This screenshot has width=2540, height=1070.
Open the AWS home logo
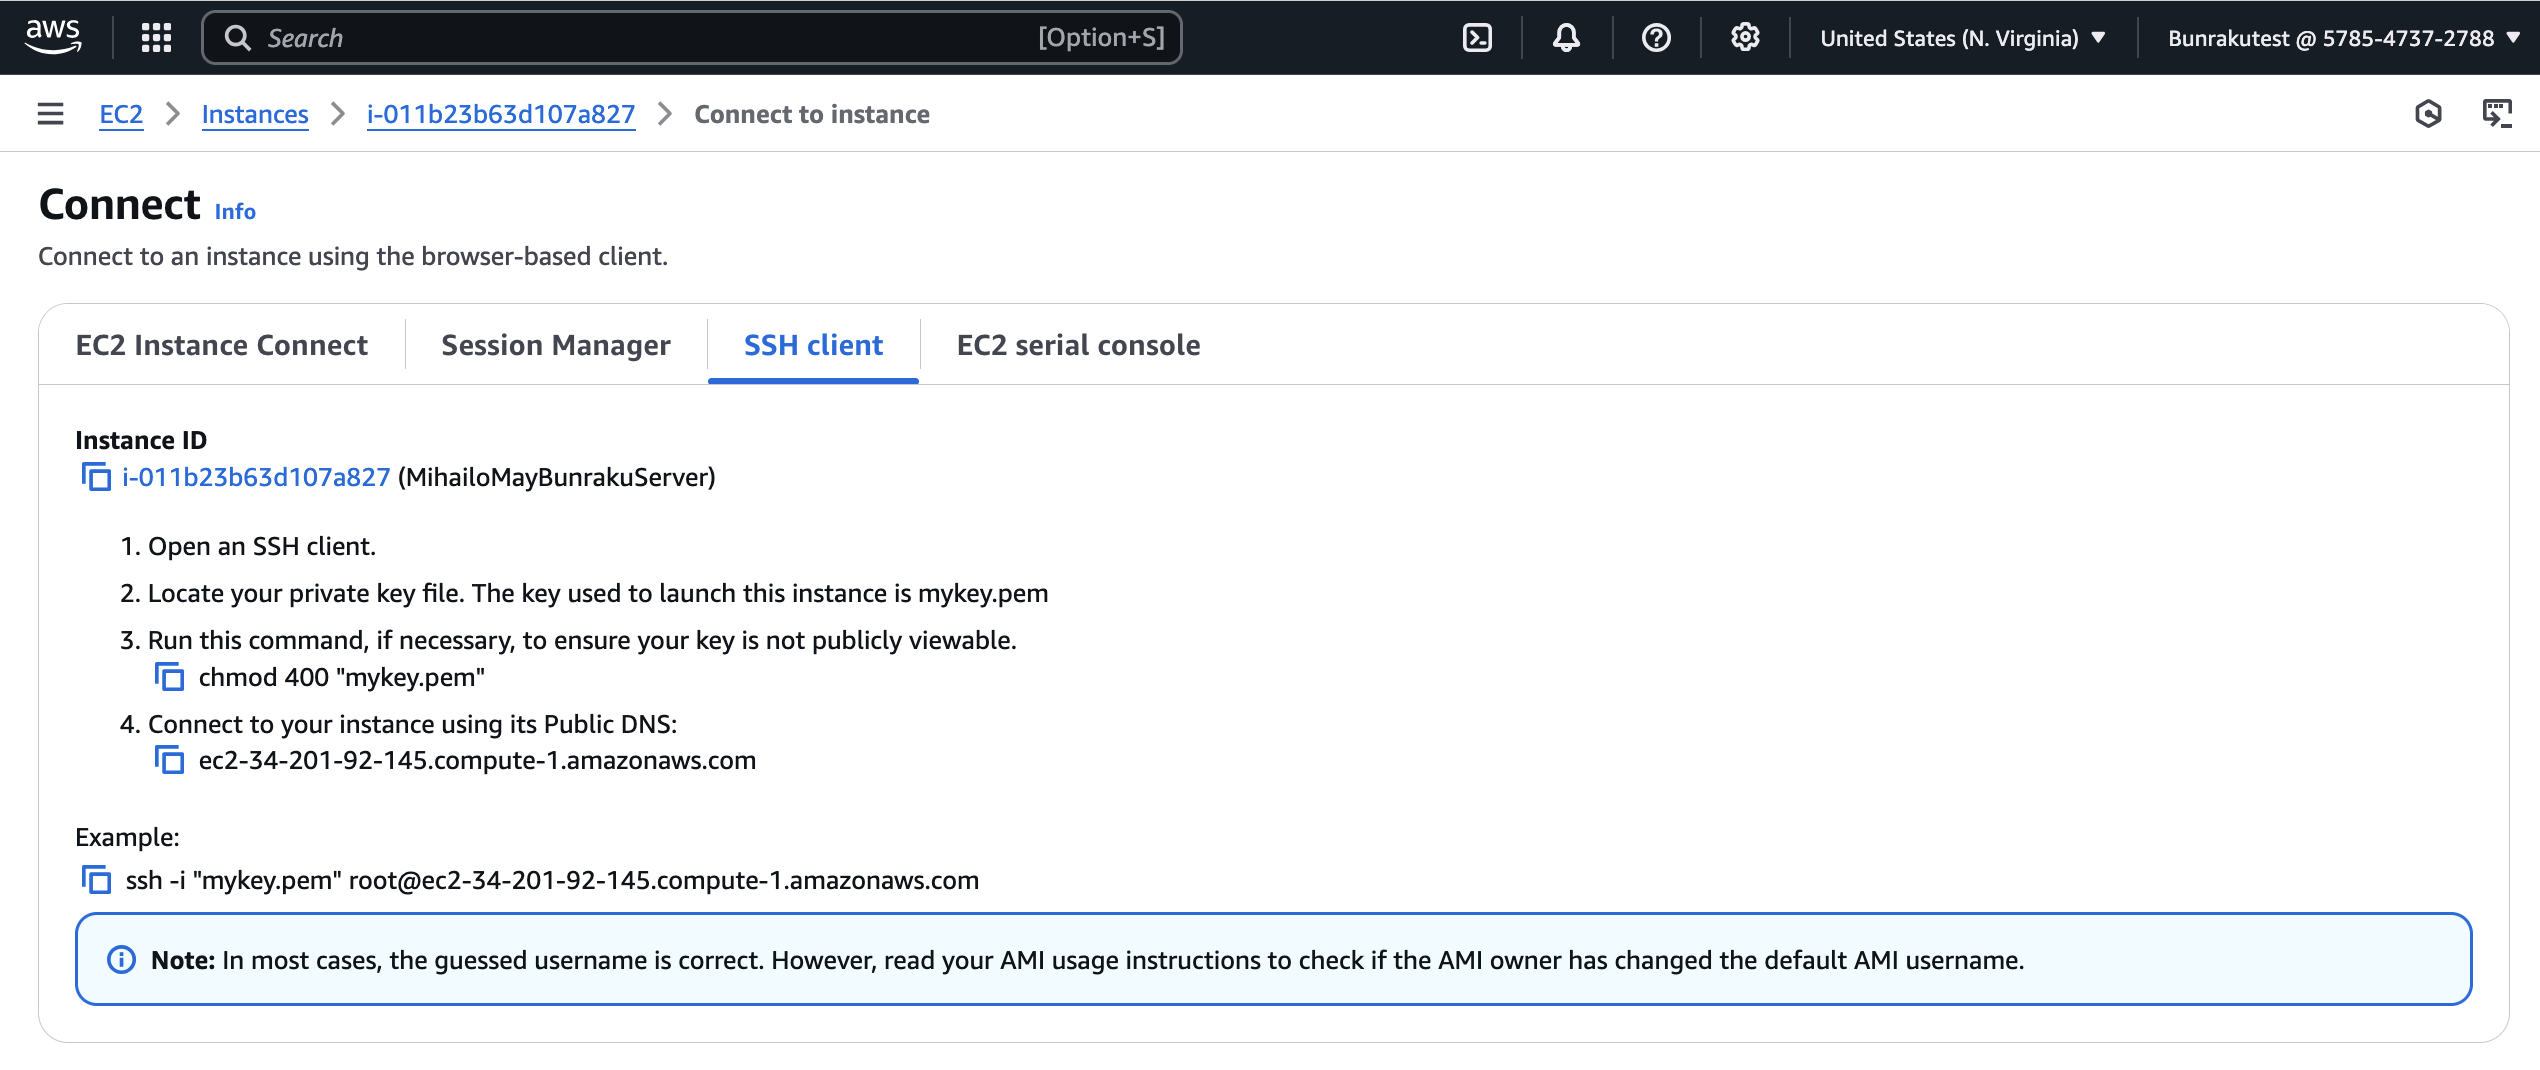pyautogui.click(x=53, y=37)
